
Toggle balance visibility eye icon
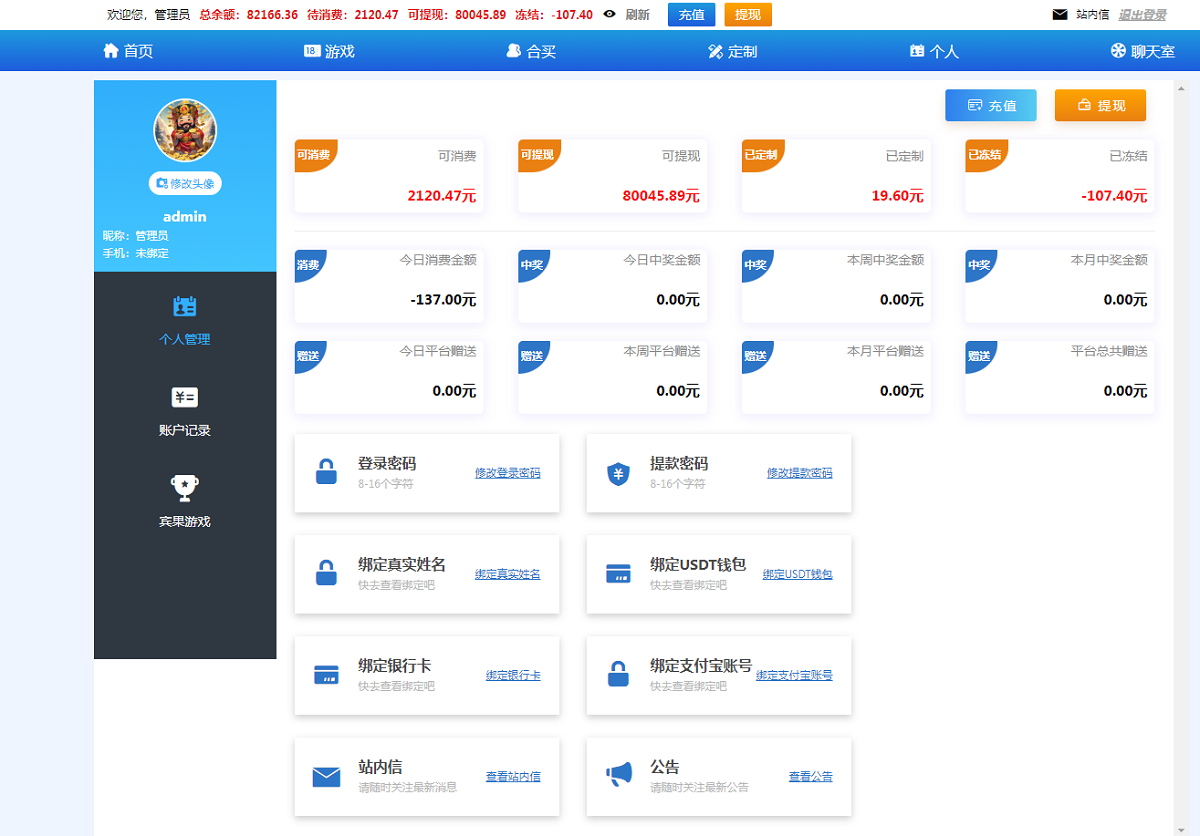tap(609, 15)
